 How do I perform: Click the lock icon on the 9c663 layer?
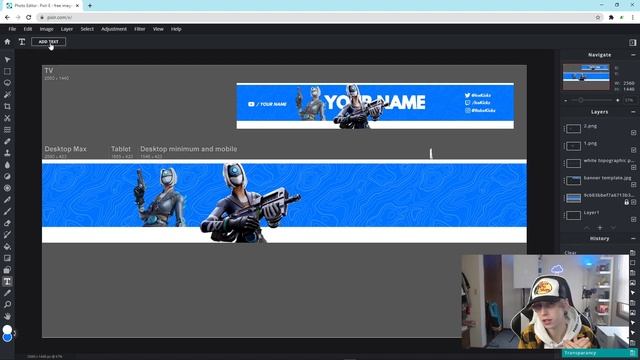(x=627, y=202)
